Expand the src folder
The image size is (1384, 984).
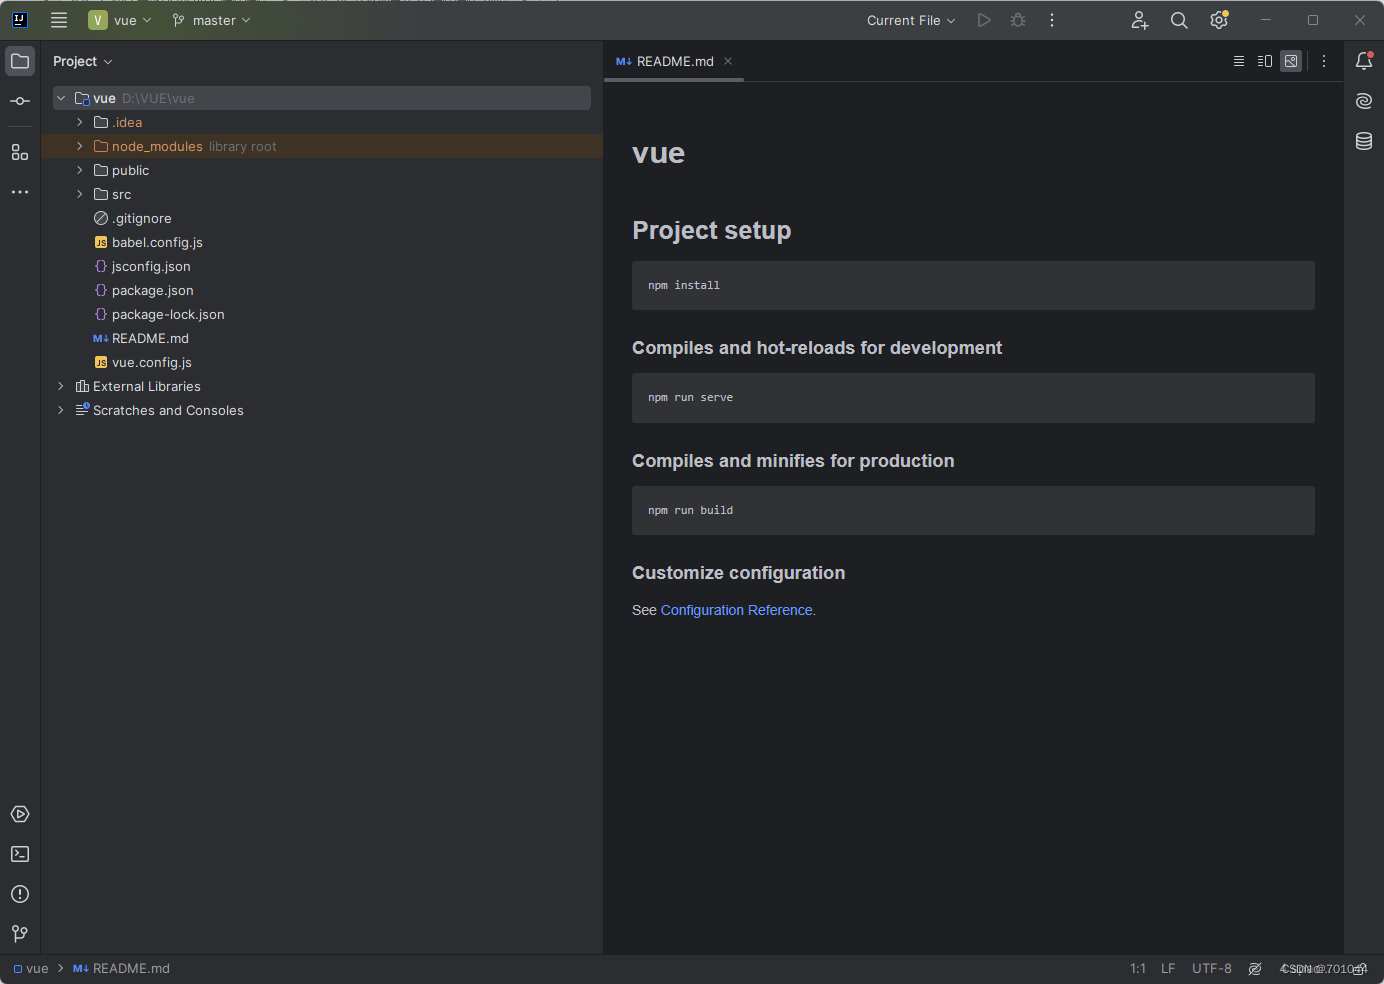pyautogui.click(x=79, y=194)
